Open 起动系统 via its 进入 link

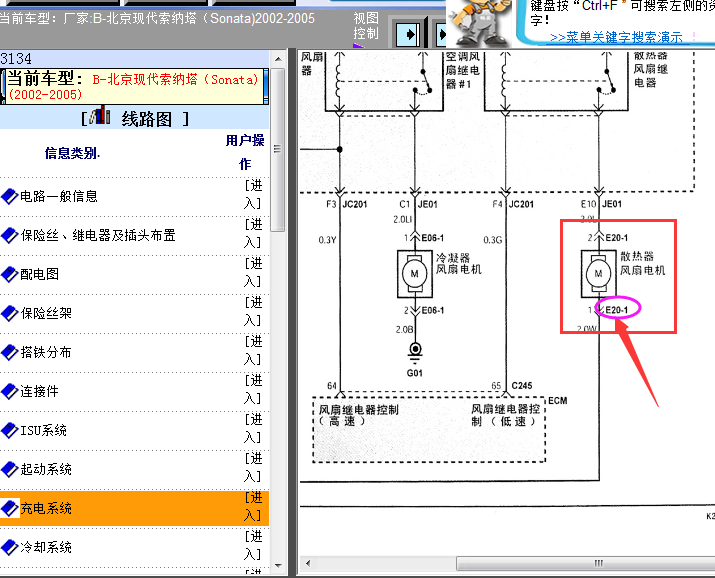click(253, 468)
